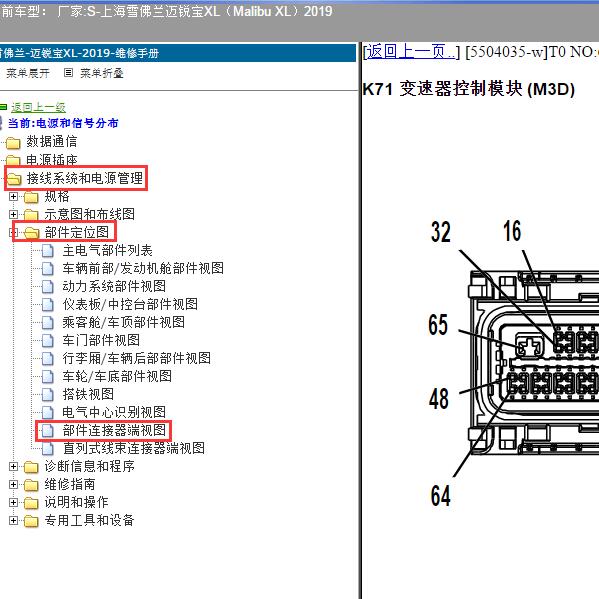Select the 接线系统和电源管理 folder
The width and height of the screenshot is (599, 599).
[x=84, y=178]
